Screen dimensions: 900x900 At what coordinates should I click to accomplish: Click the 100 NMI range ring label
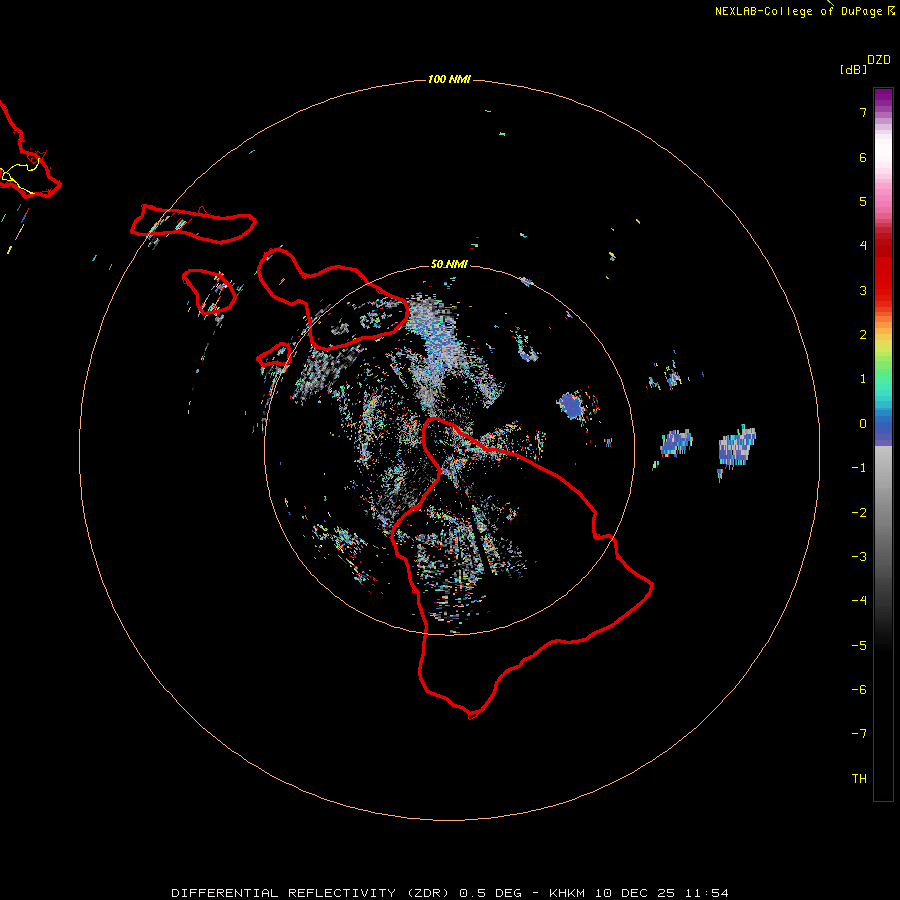tap(449, 79)
